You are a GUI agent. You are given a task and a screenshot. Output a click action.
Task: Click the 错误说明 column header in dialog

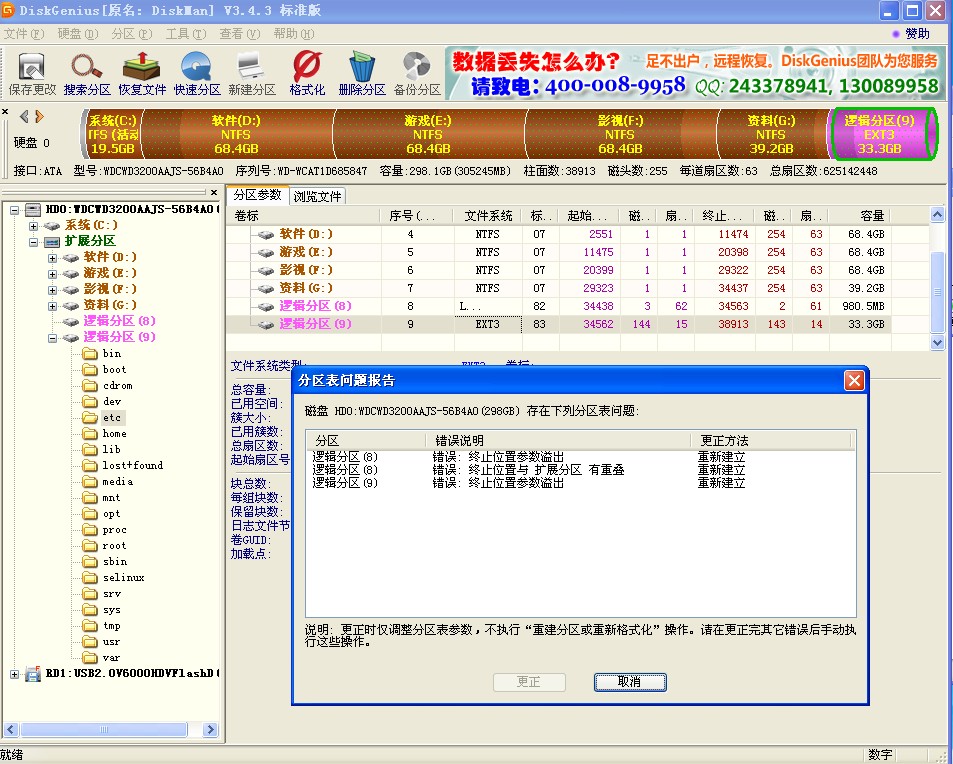pyautogui.click(x=558, y=441)
